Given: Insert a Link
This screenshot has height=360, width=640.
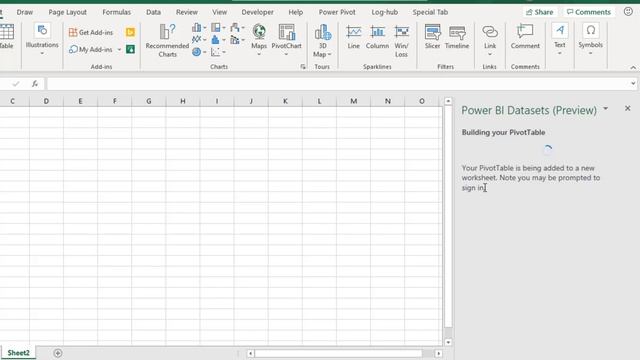Looking at the screenshot, I should pyautogui.click(x=490, y=40).
